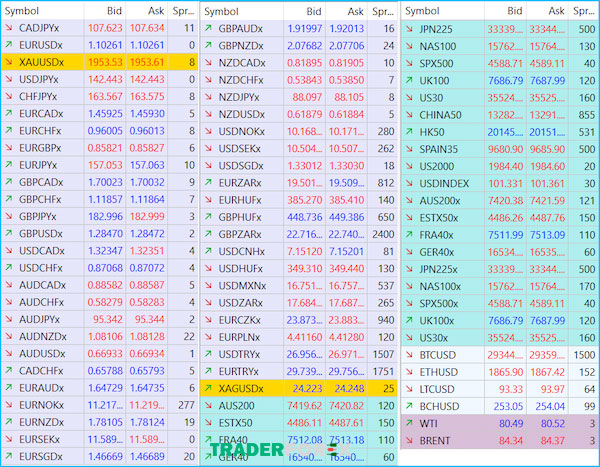The height and width of the screenshot is (467, 600).
Task: Click the down arrow icon beside ETHUSD
Action: click(409, 372)
